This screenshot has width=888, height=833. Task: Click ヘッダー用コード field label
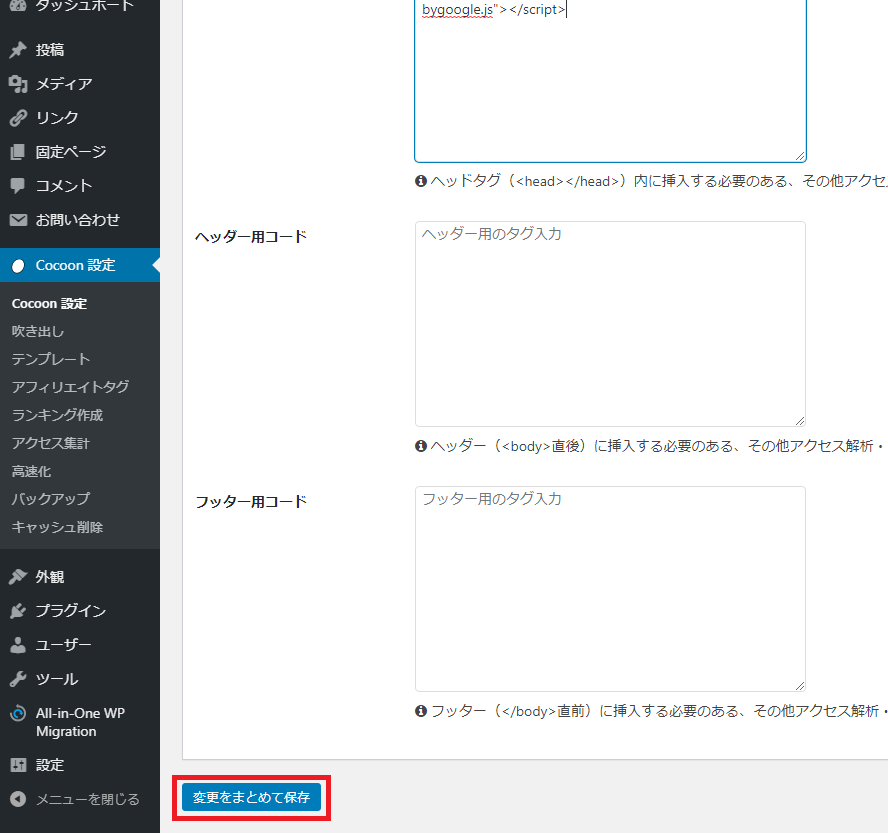(251, 237)
